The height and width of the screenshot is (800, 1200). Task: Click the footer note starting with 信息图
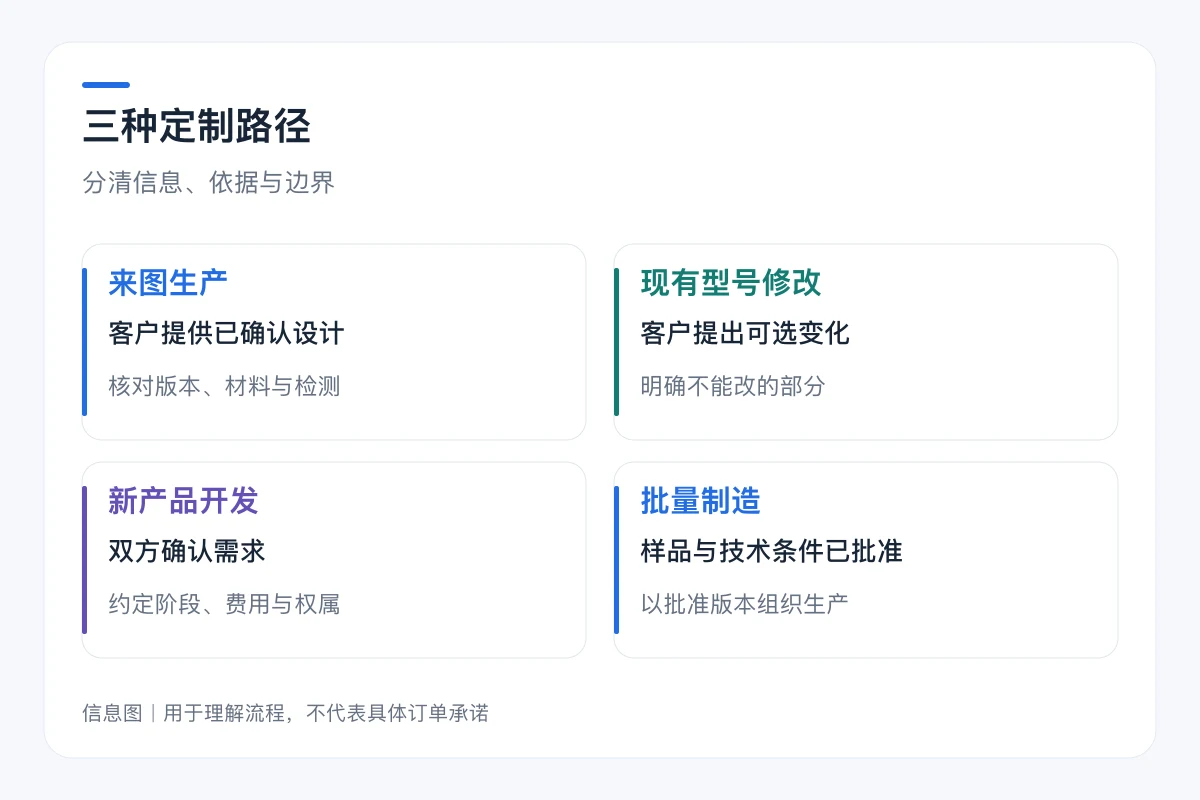285,714
